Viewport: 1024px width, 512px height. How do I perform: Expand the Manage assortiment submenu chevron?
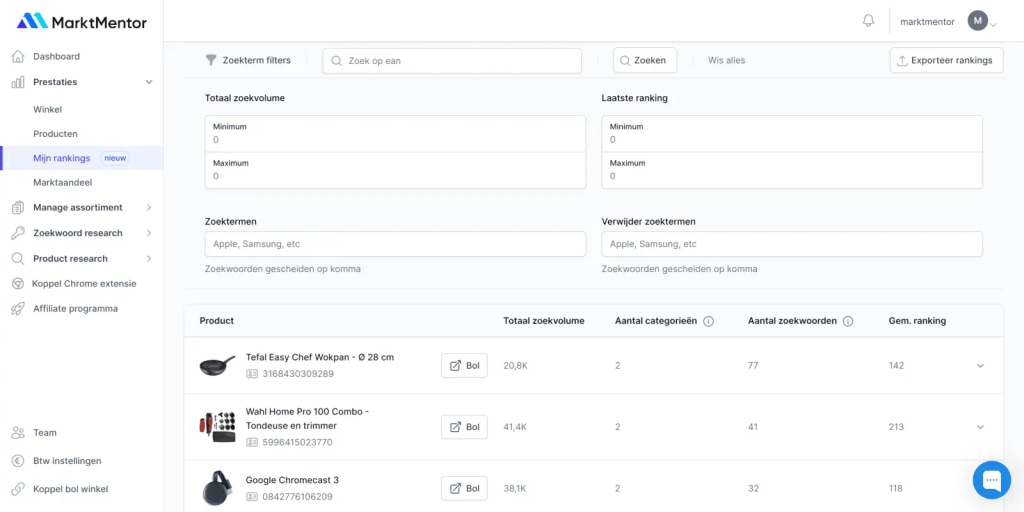pos(149,208)
